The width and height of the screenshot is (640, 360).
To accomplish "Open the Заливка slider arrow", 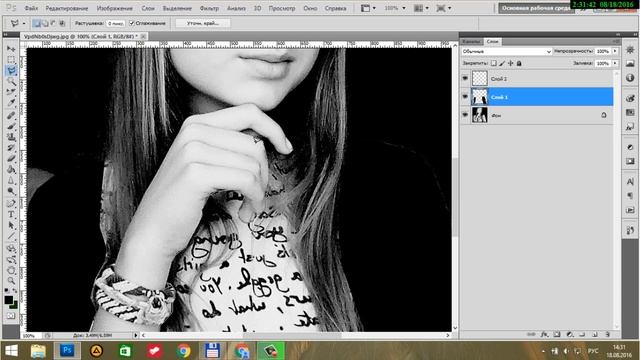I will [x=615, y=63].
